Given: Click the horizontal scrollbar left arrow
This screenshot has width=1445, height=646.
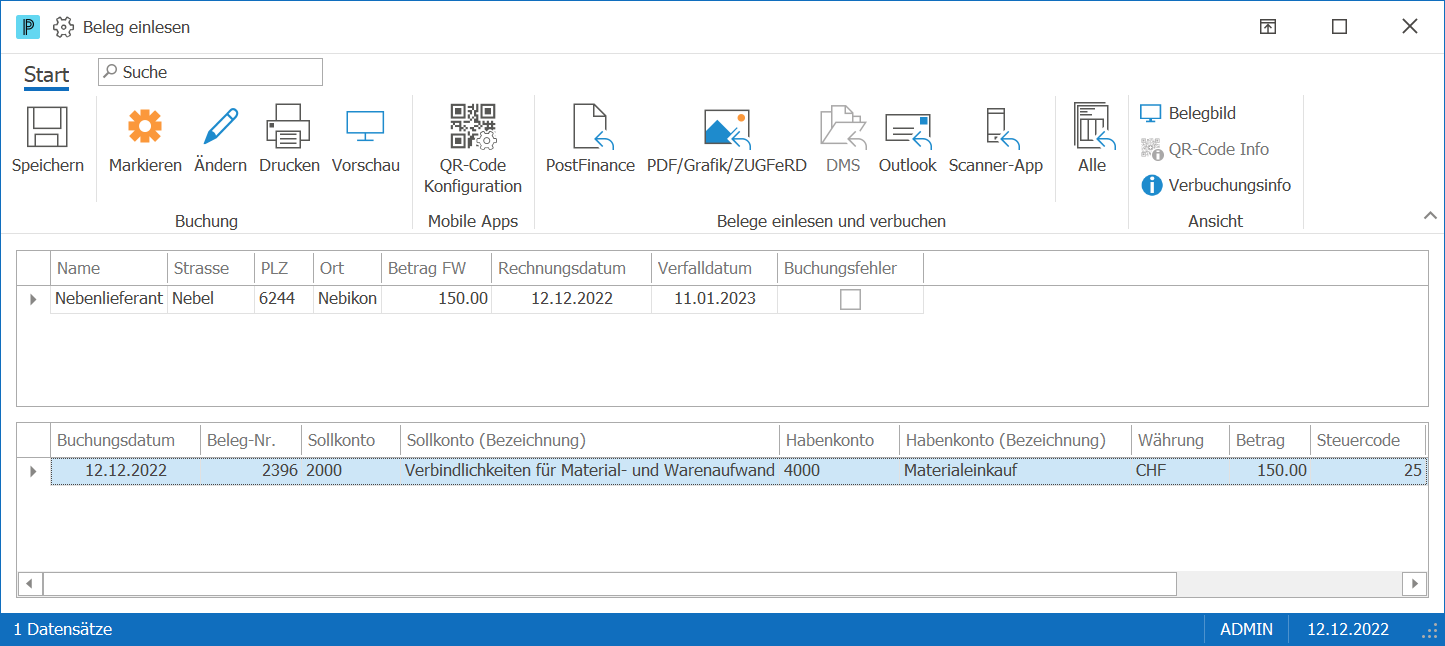Looking at the screenshot, I should point(30,583).
